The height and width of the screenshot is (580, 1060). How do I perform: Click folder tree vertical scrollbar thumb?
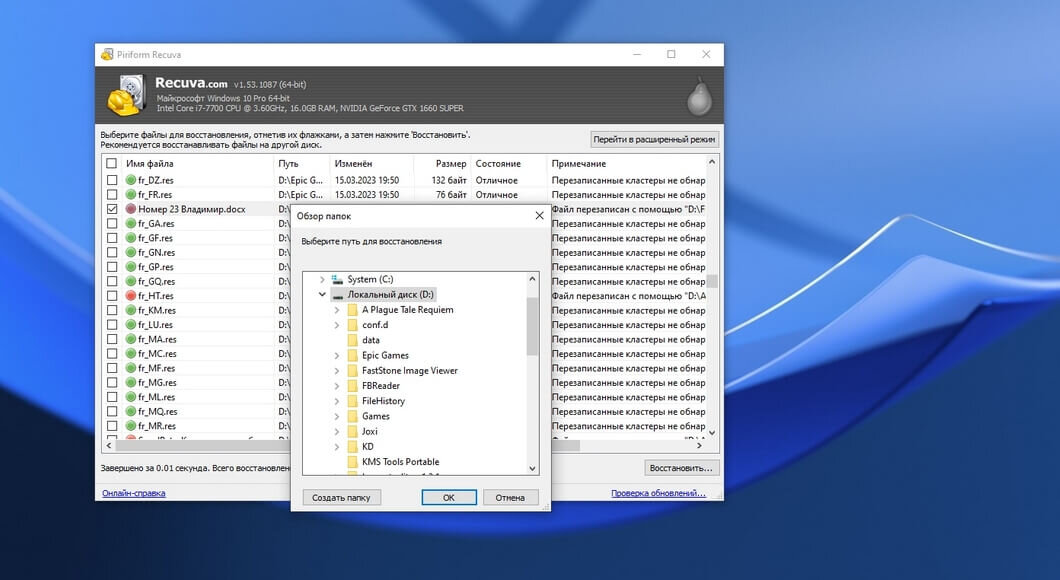pyautogui.click(x=532, y=326)
